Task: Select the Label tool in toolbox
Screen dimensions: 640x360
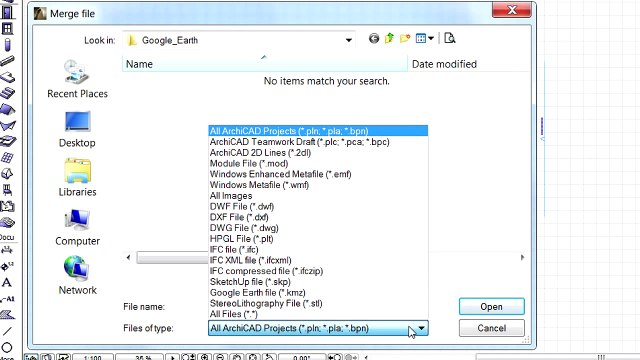Action: [7, 299]
